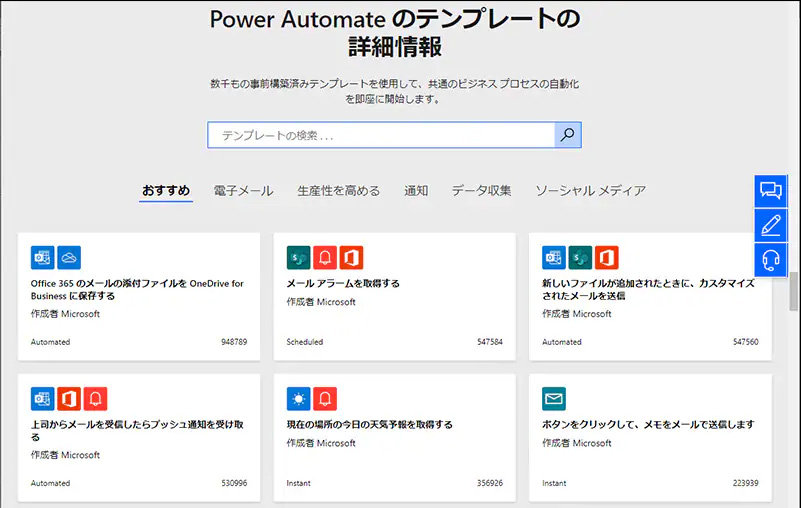Click the count 547584

(x=490, y=342)
